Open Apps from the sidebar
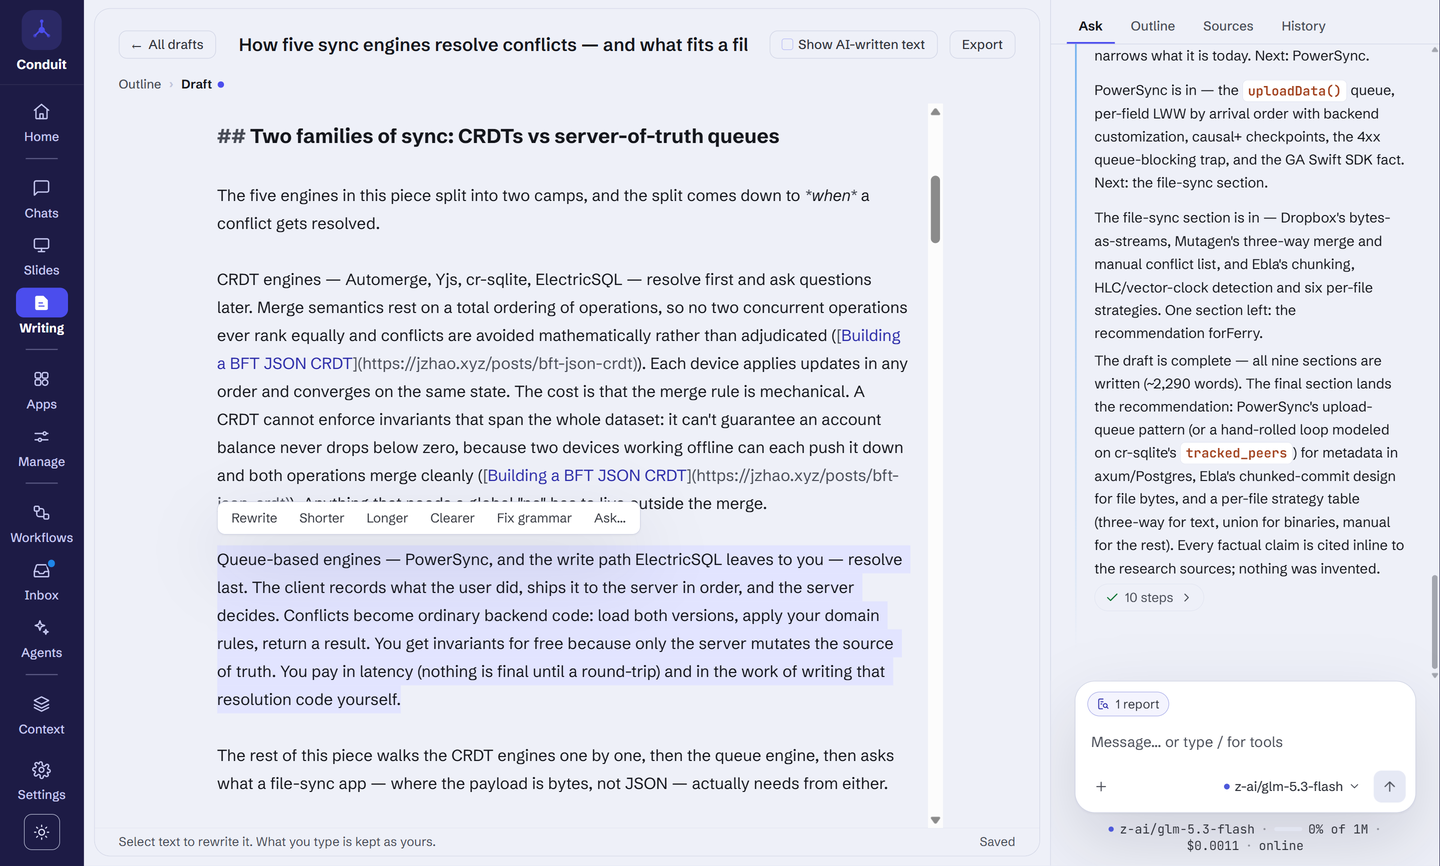 pos(41,390)
